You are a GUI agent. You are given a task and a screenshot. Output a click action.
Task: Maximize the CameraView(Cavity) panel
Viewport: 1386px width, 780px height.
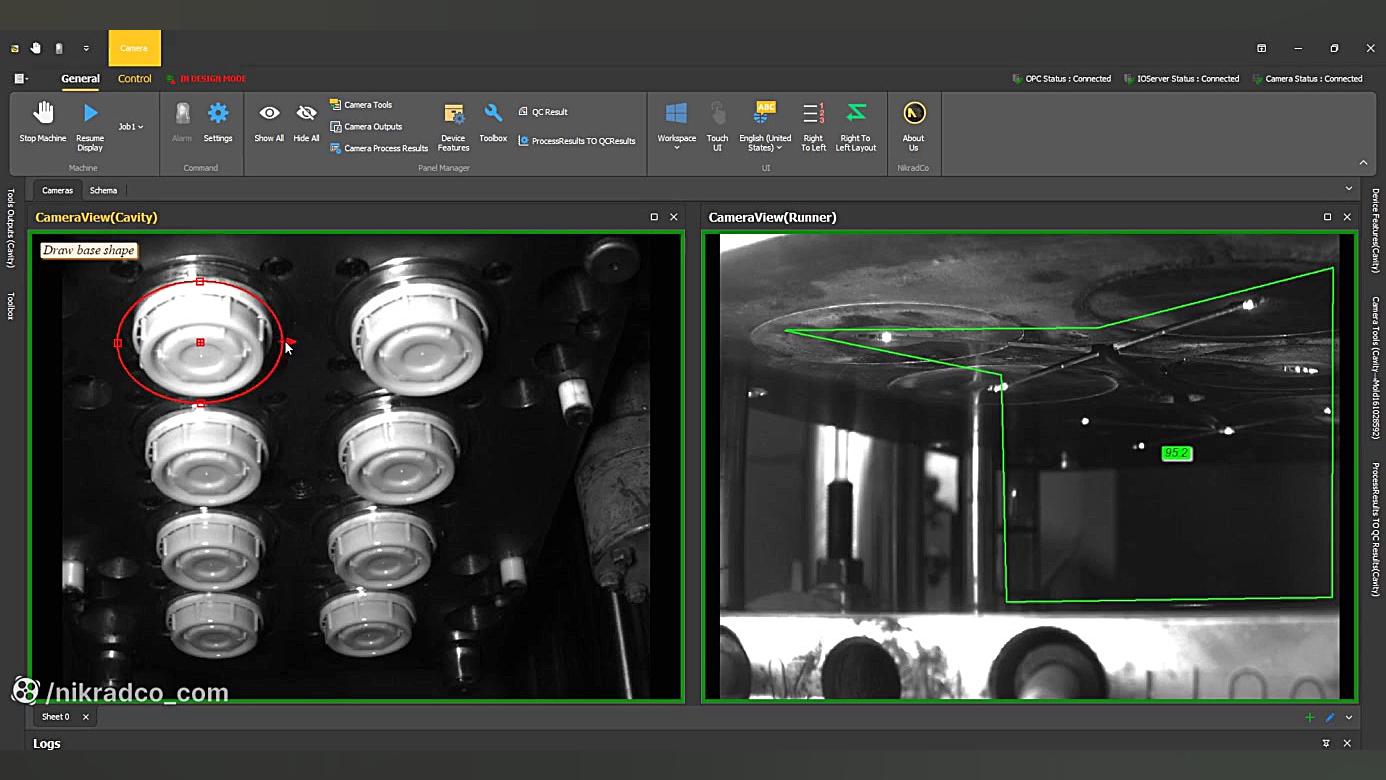[654, 217]
